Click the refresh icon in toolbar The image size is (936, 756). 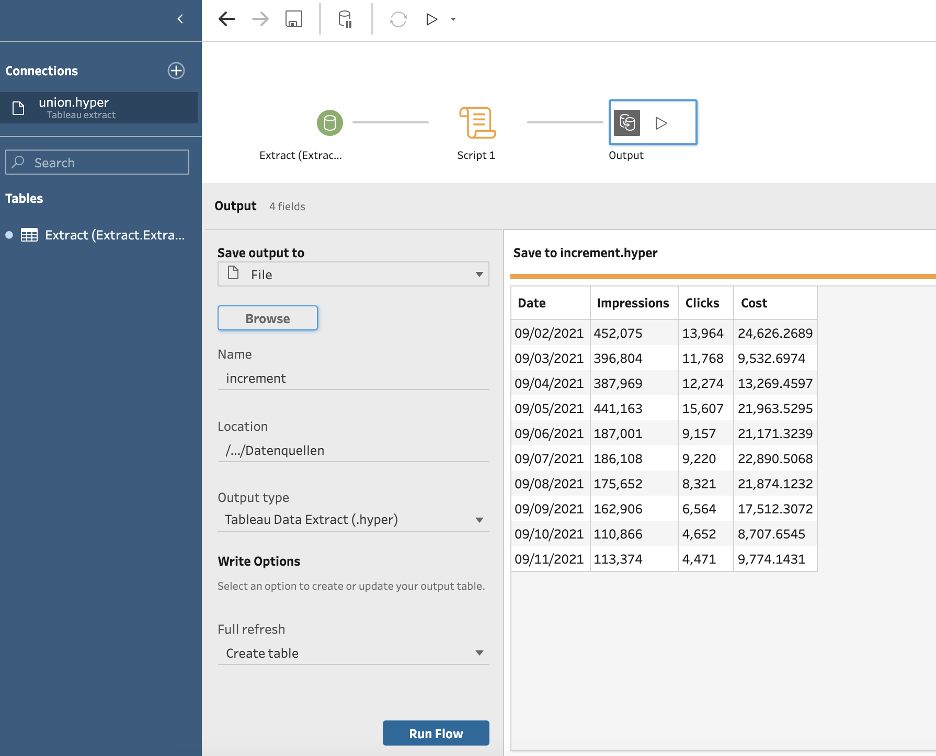point(398,19)
